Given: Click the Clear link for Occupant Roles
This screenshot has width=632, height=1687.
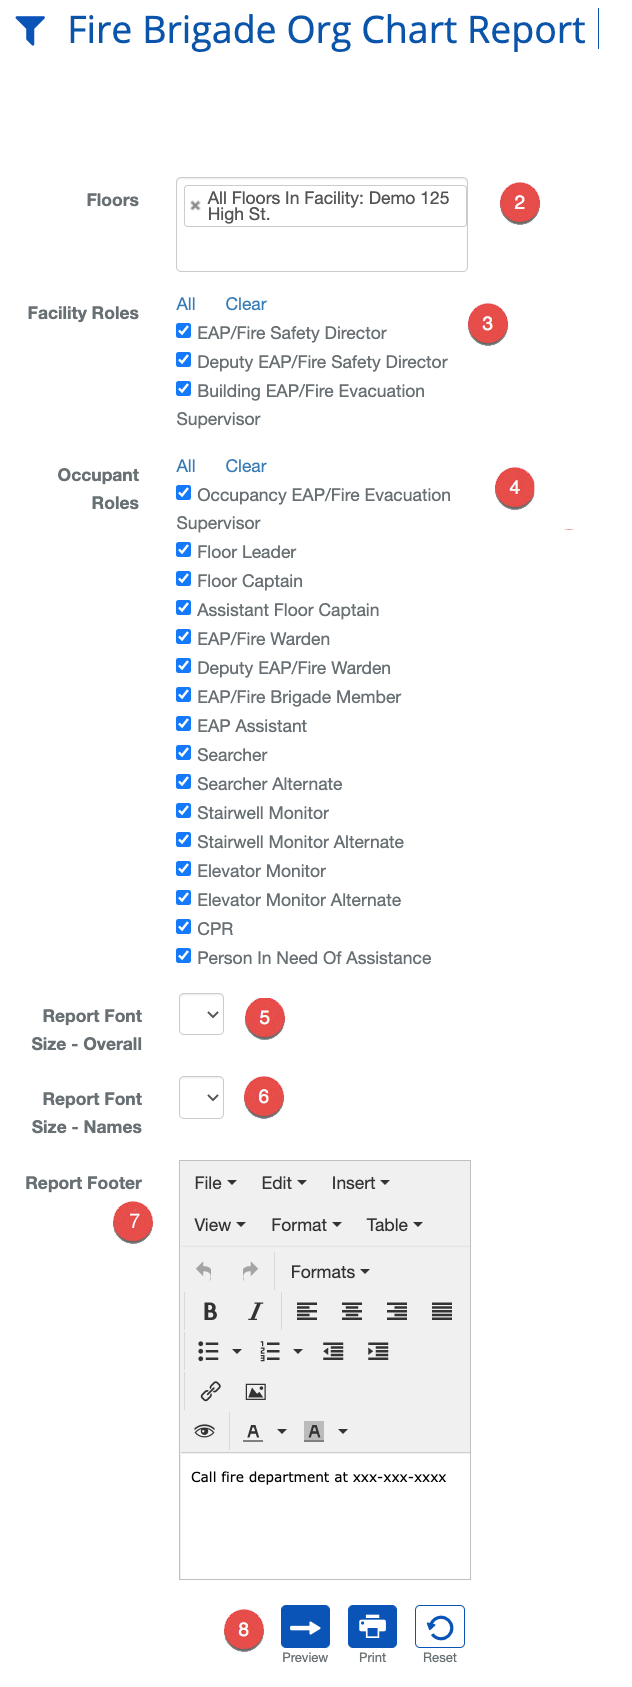Looking at the screenshot, I should click(x=245, y=465).
